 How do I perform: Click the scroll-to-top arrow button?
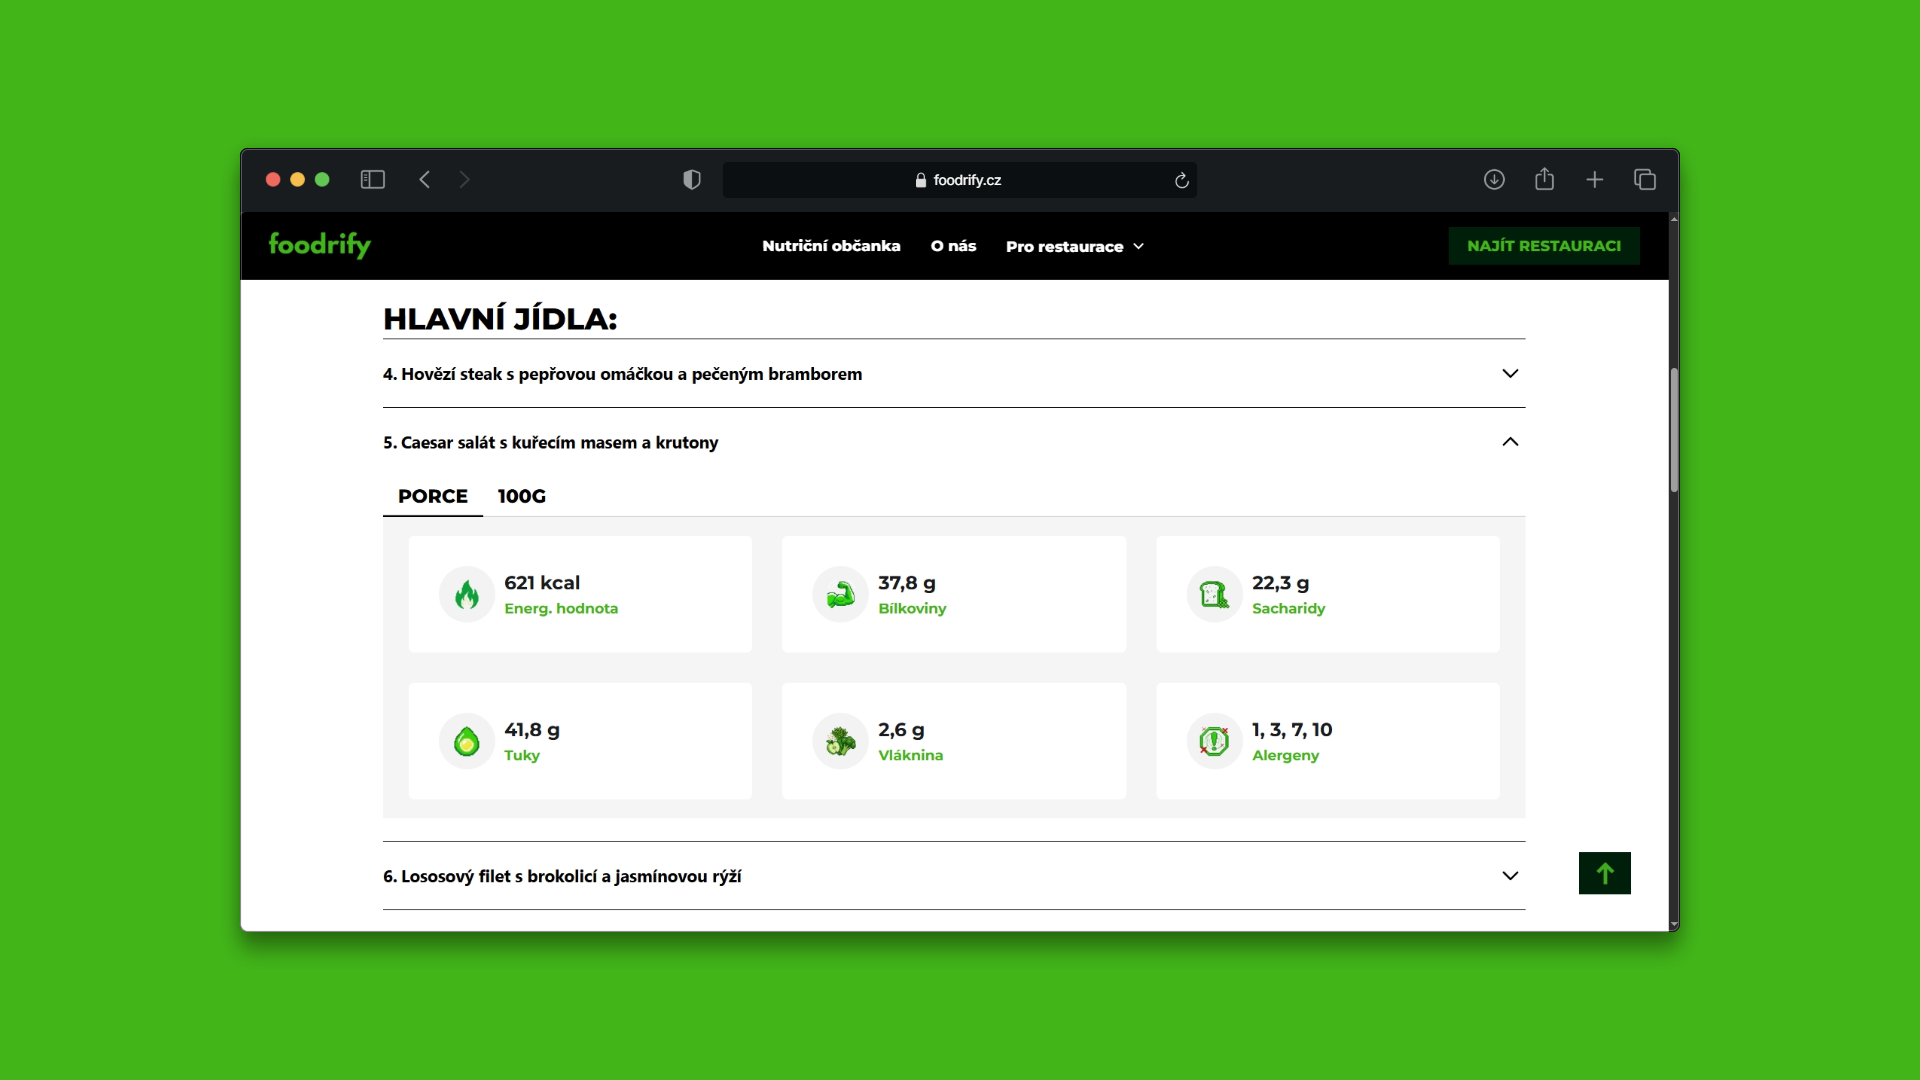click(1604, 873)
